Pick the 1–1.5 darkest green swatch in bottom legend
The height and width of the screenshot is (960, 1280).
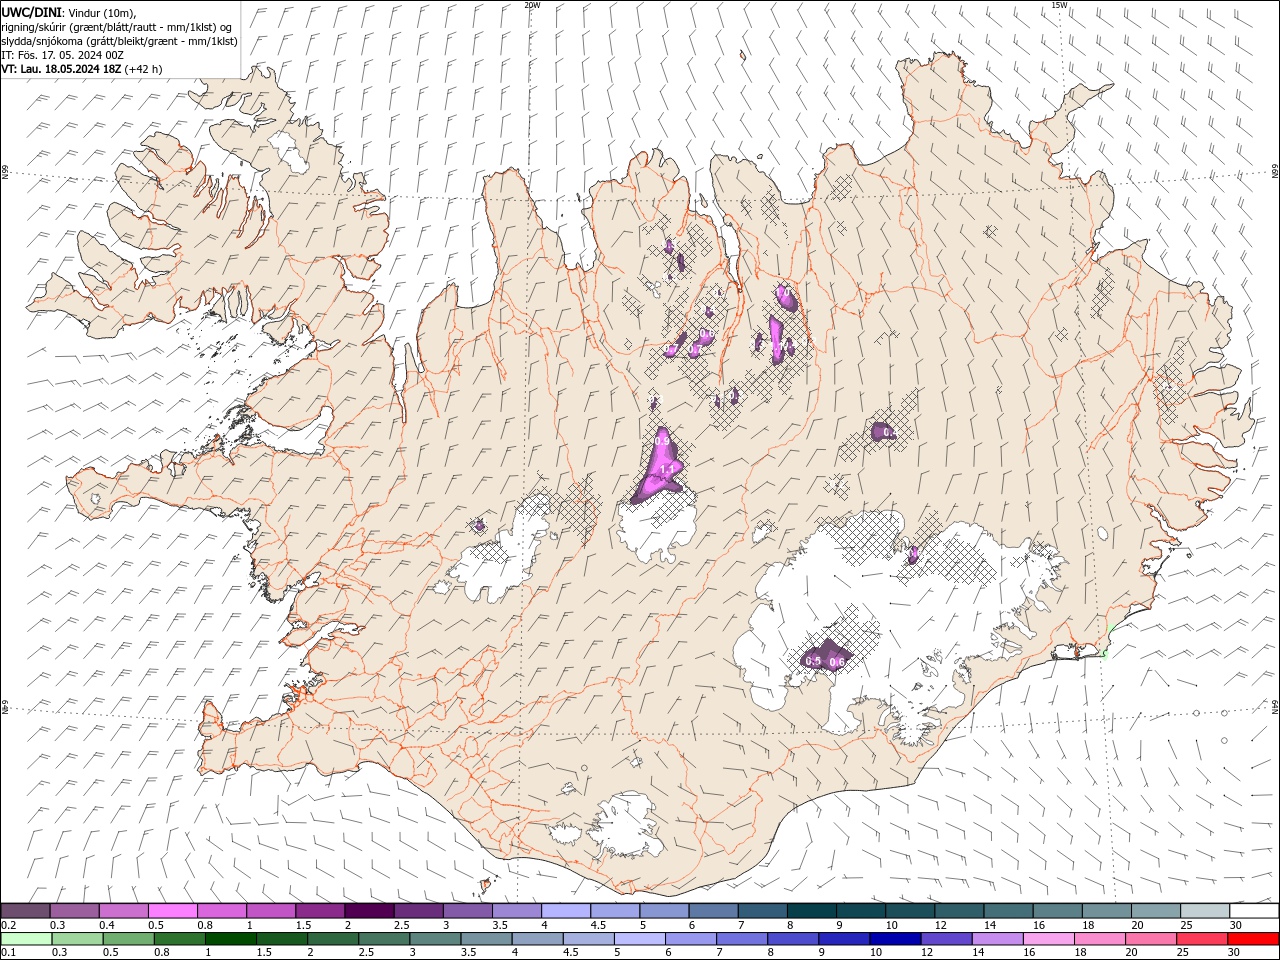[230, 939]
